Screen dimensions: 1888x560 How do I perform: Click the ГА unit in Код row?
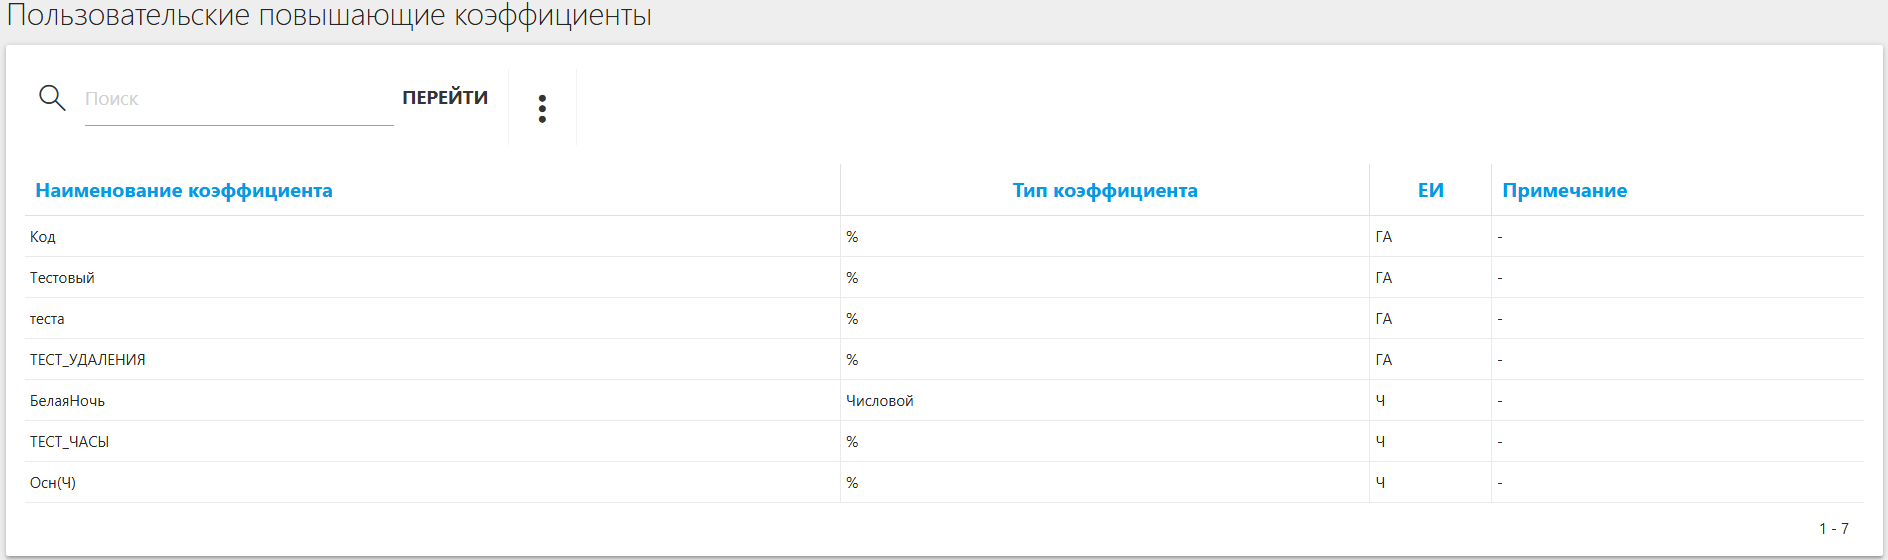point(1383,237)
